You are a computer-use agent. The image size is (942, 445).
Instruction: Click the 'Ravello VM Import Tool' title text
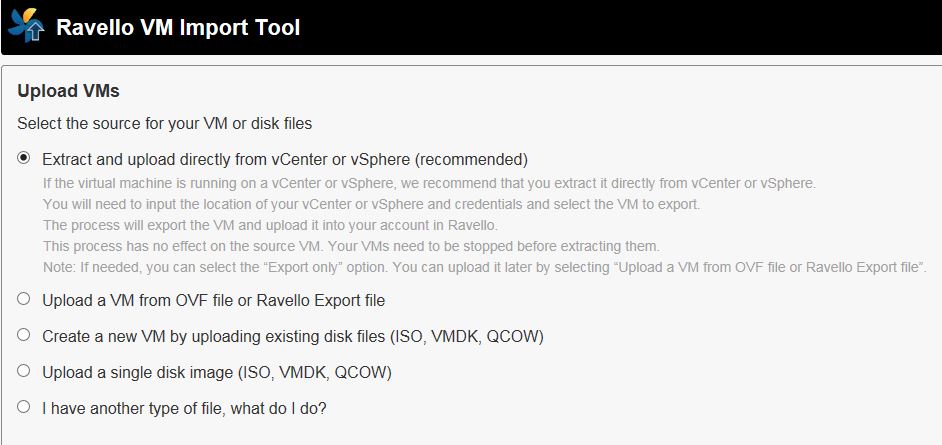(x=178, y=27)
